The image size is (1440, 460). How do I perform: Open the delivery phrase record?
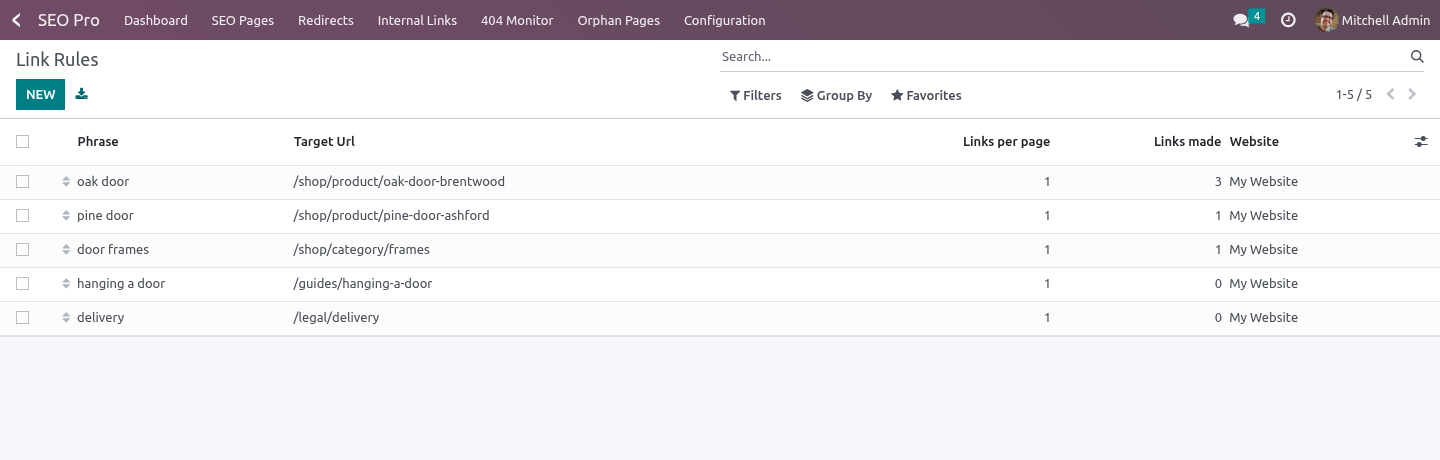pos(101,318)
